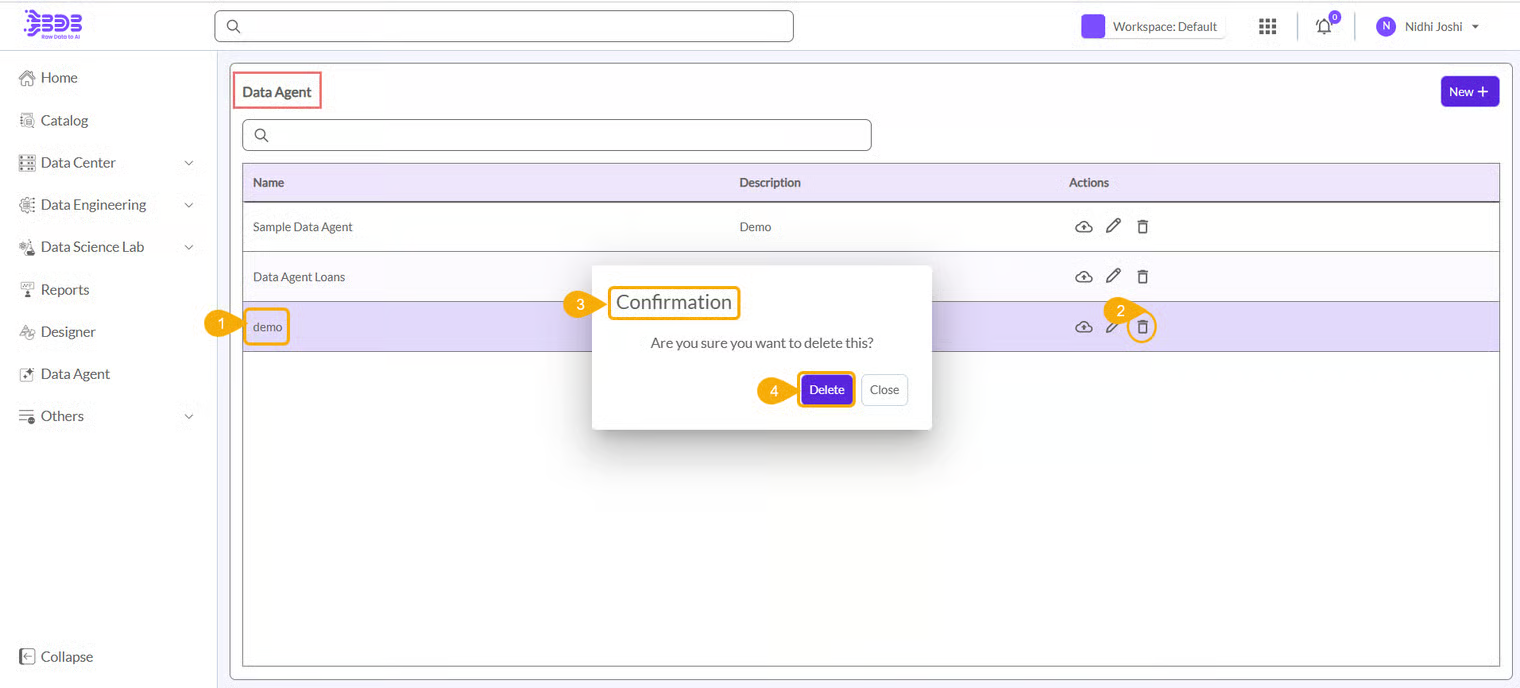Click the cloud upload icon for demo row
This screenshot has width=1520, height=688.
pyautogui.click(x=1083, y=327)
